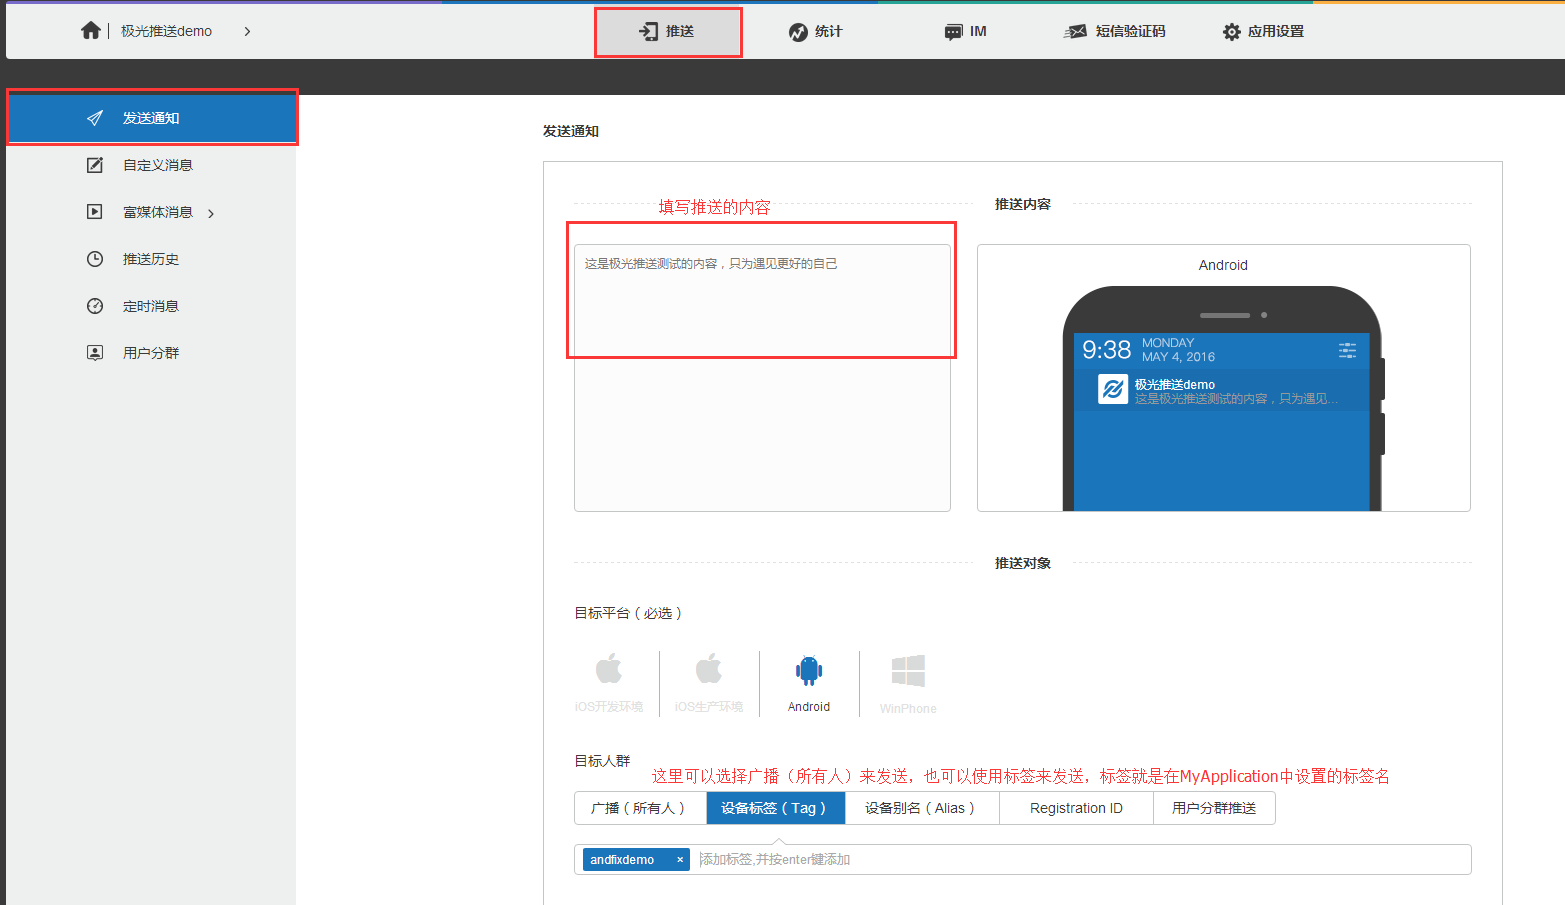
Task: Open the IM chat section icon
Action: (x=951, y=31)
